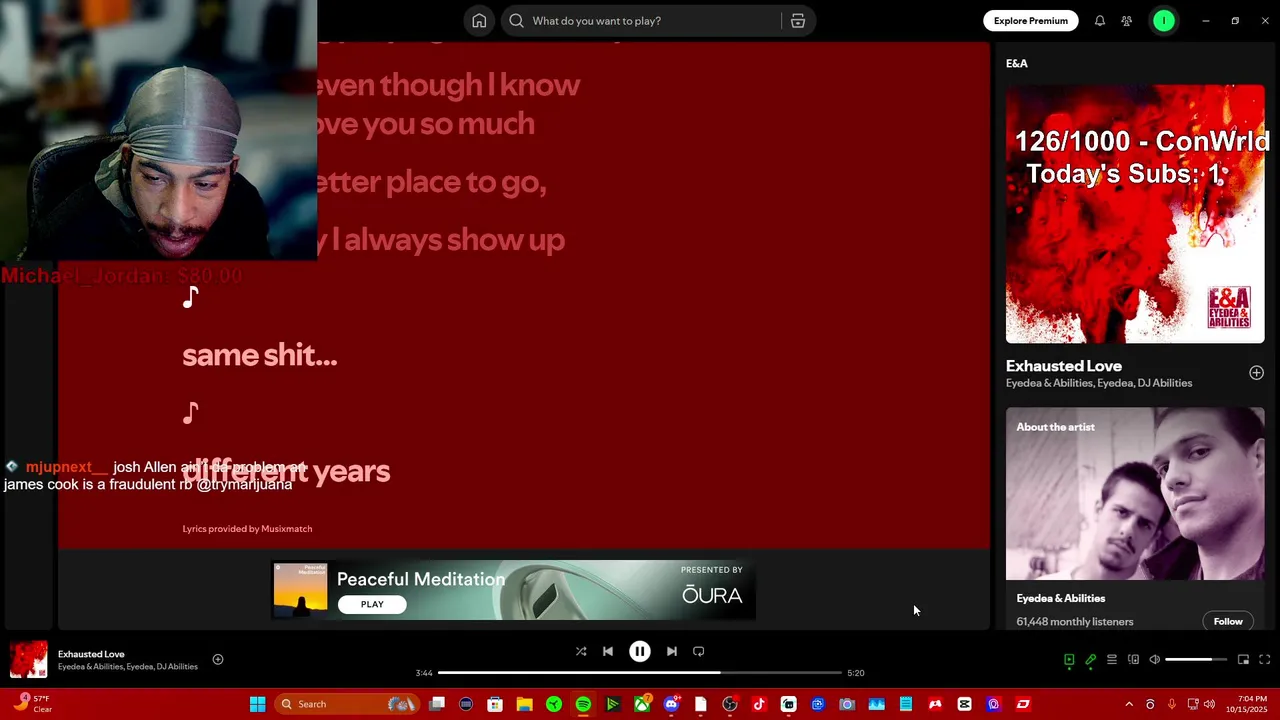Open CapCut from the taskbar
1280x720 pixels.
(964, 704)
